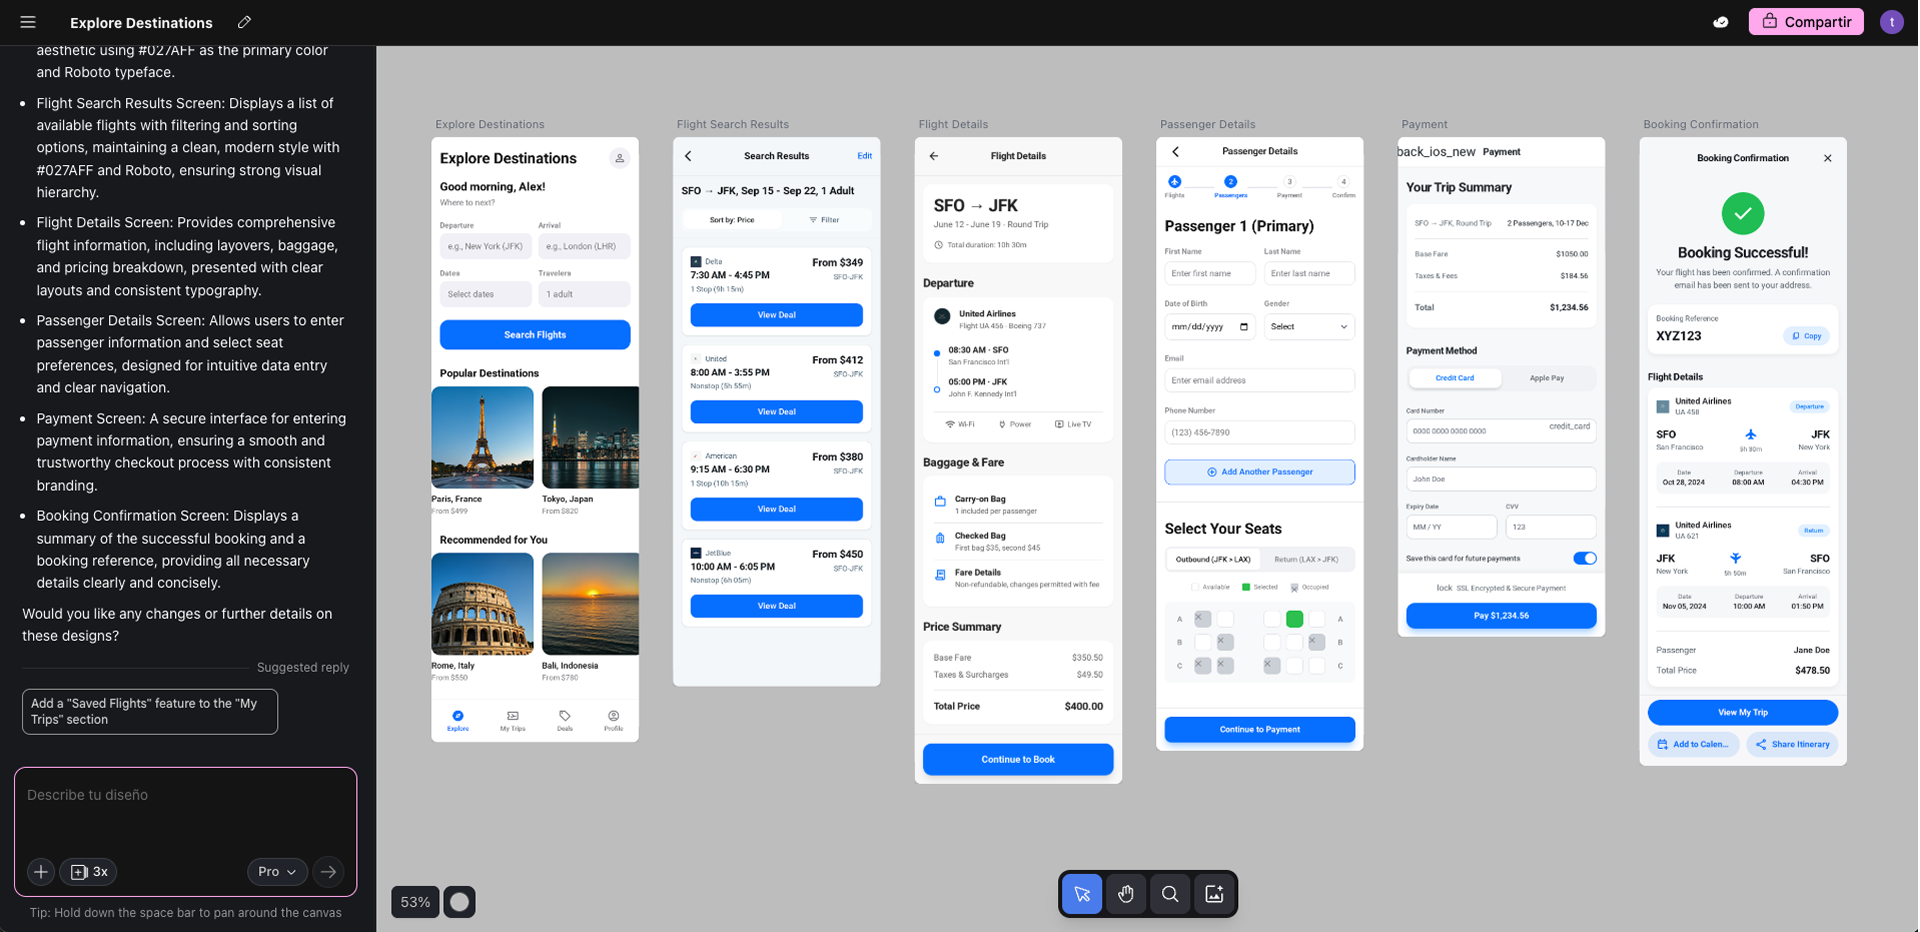Close the Booking Confirmation screen
The image size is (1920, 932).
click(x=1828, y=158)
